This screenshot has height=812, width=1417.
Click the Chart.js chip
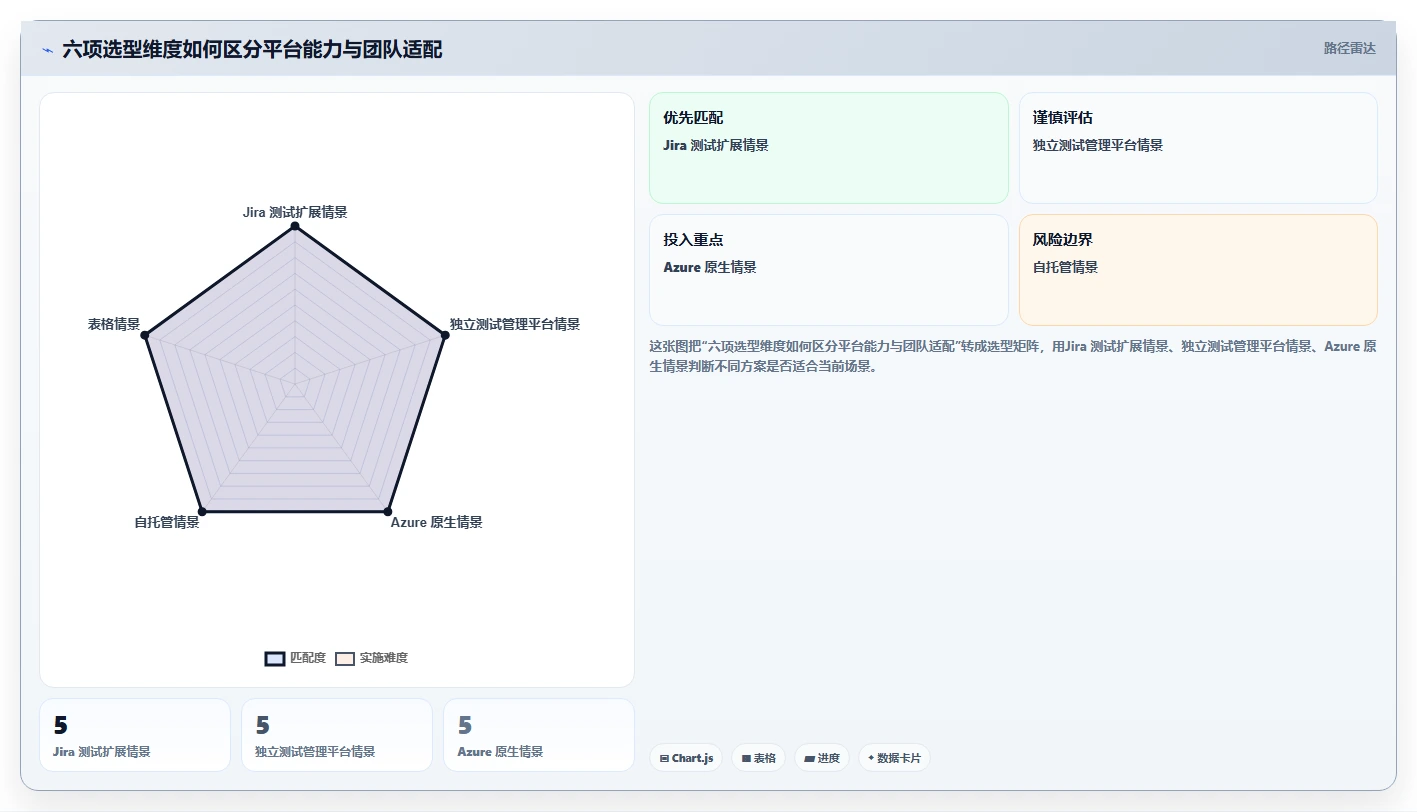point(686,758)
